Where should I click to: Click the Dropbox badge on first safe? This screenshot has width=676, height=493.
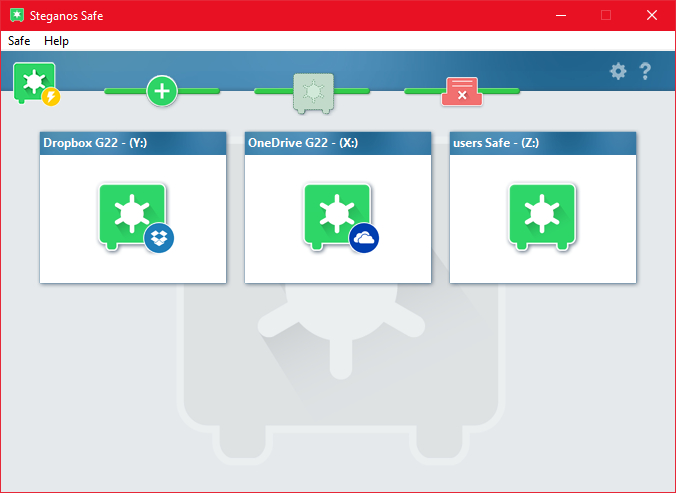point(159,238)
